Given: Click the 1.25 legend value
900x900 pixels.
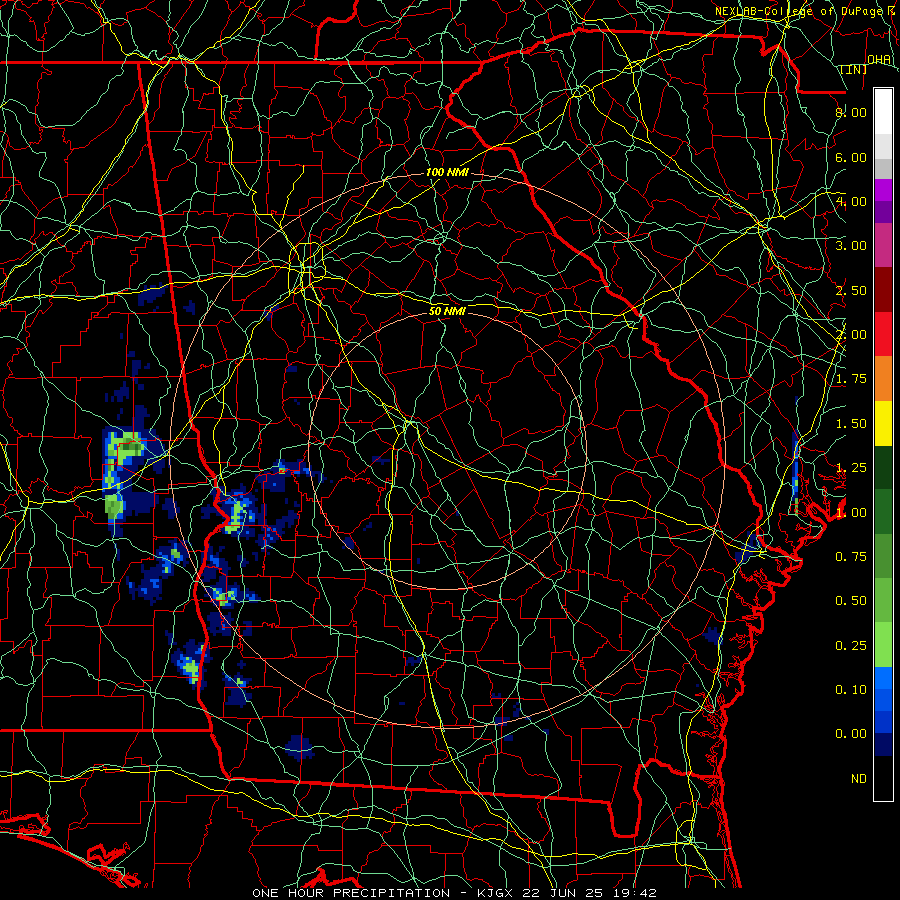Looking at the screenshot, I should 851,468.
